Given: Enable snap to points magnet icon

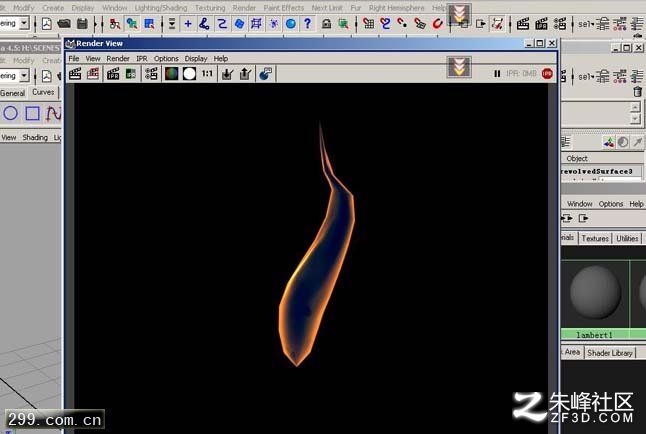Looking at the screenshot, I should [402, 24].
